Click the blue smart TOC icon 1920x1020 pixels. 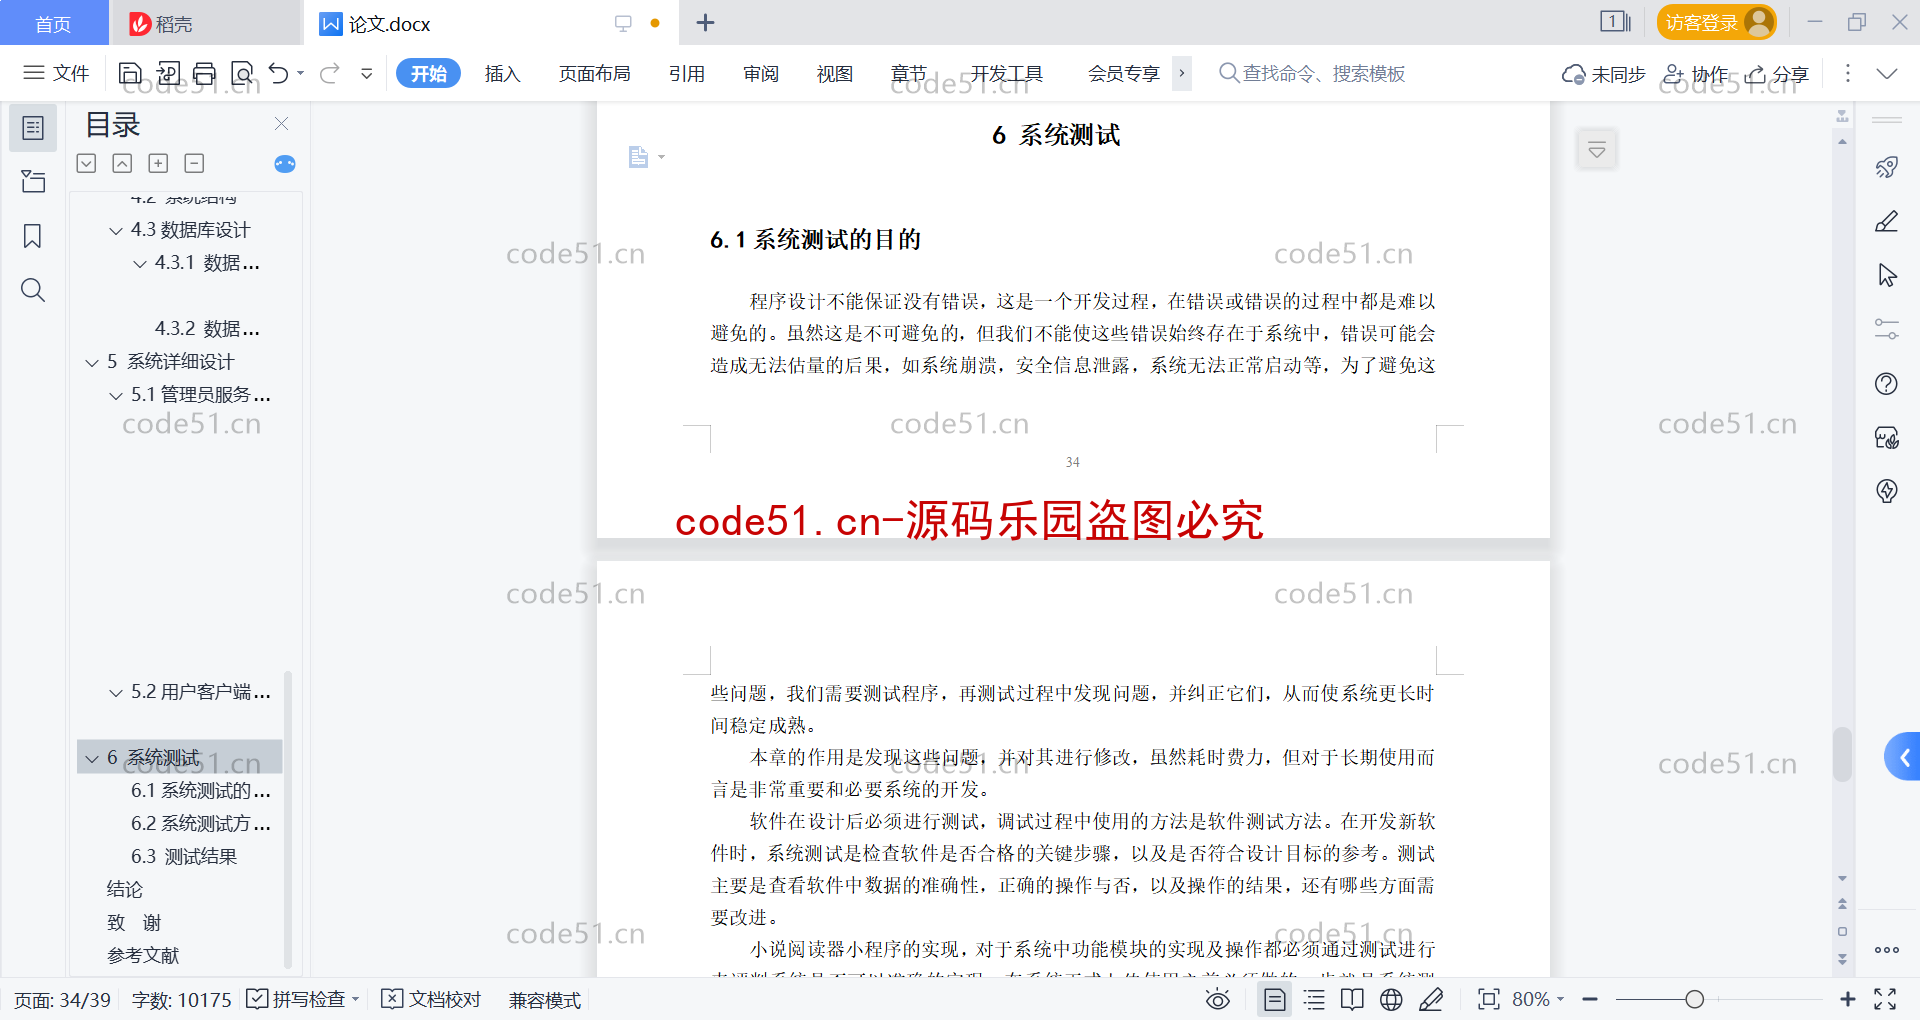click(x=285, y=164)
